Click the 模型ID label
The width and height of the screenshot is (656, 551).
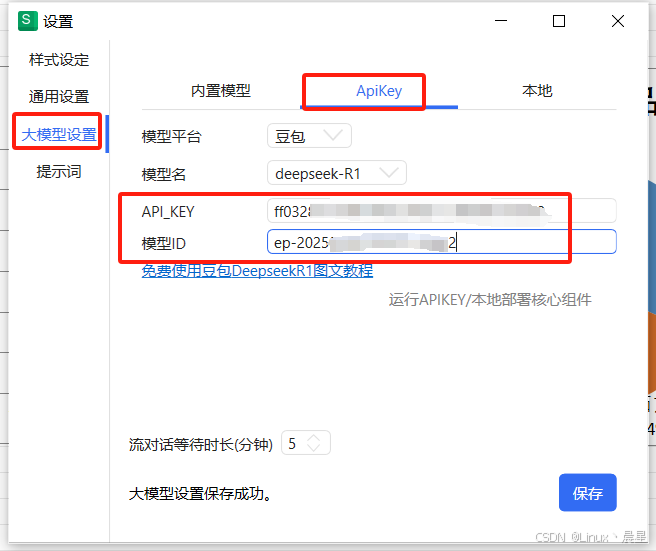coord(164,243)
